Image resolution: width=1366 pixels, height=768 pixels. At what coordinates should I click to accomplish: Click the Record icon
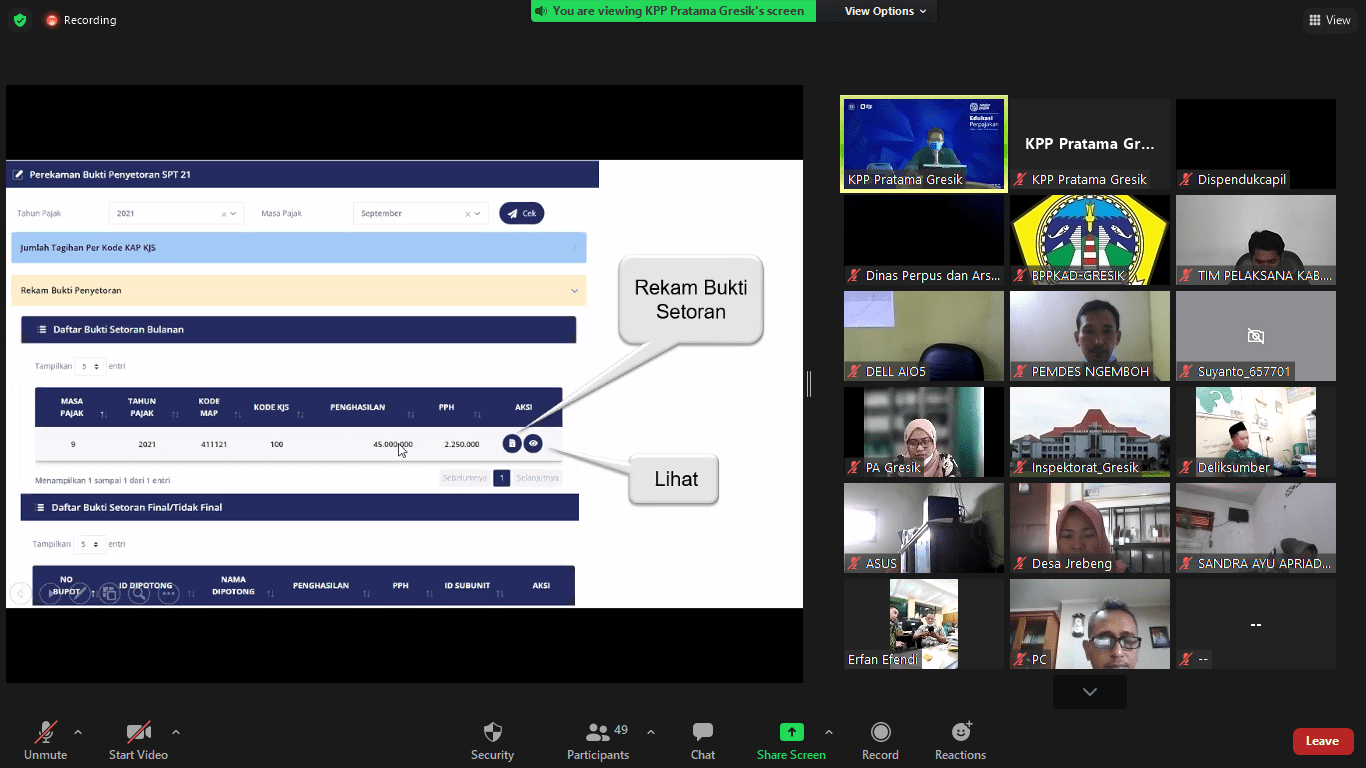click(x=880, y=732)
